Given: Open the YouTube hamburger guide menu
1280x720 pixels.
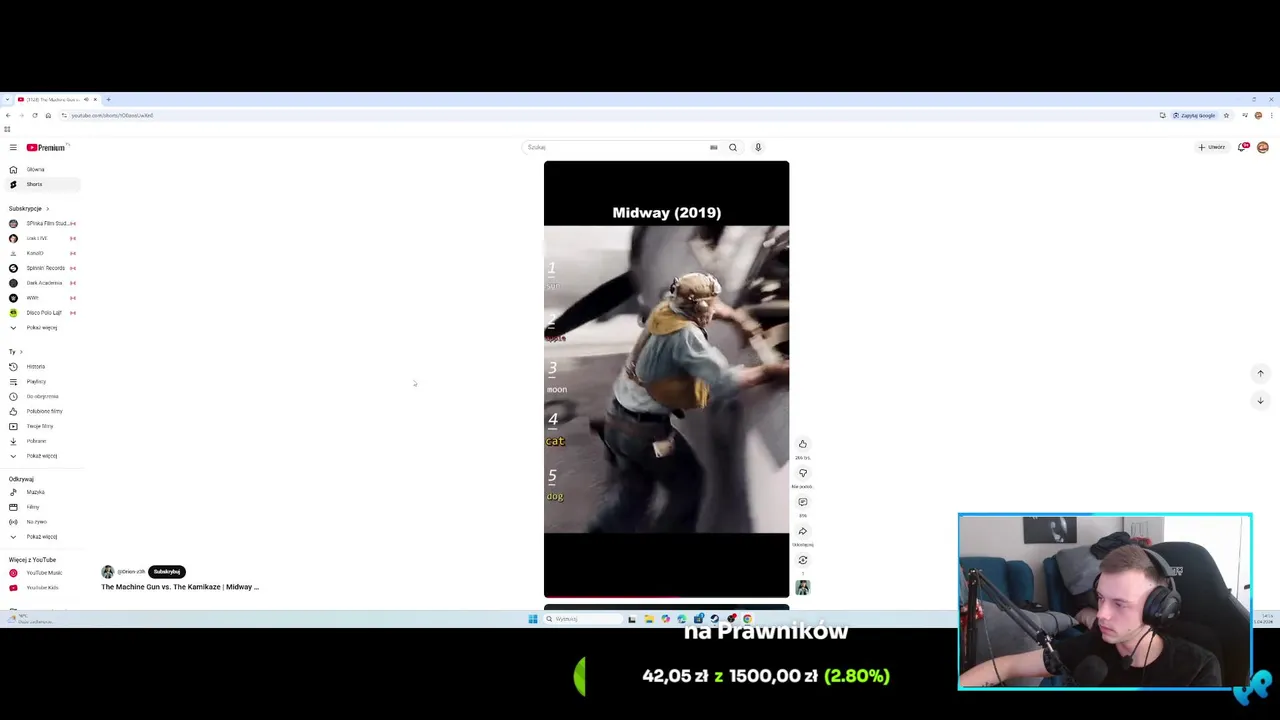Looking at the screenshot, I should point(13,147).
